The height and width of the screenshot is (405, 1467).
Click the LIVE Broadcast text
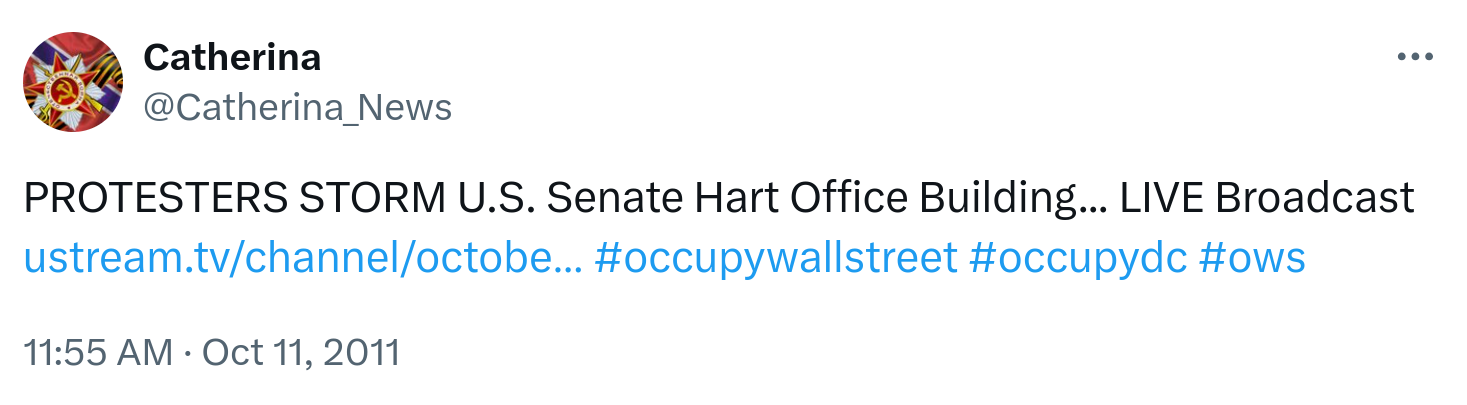pos(1267,199)
